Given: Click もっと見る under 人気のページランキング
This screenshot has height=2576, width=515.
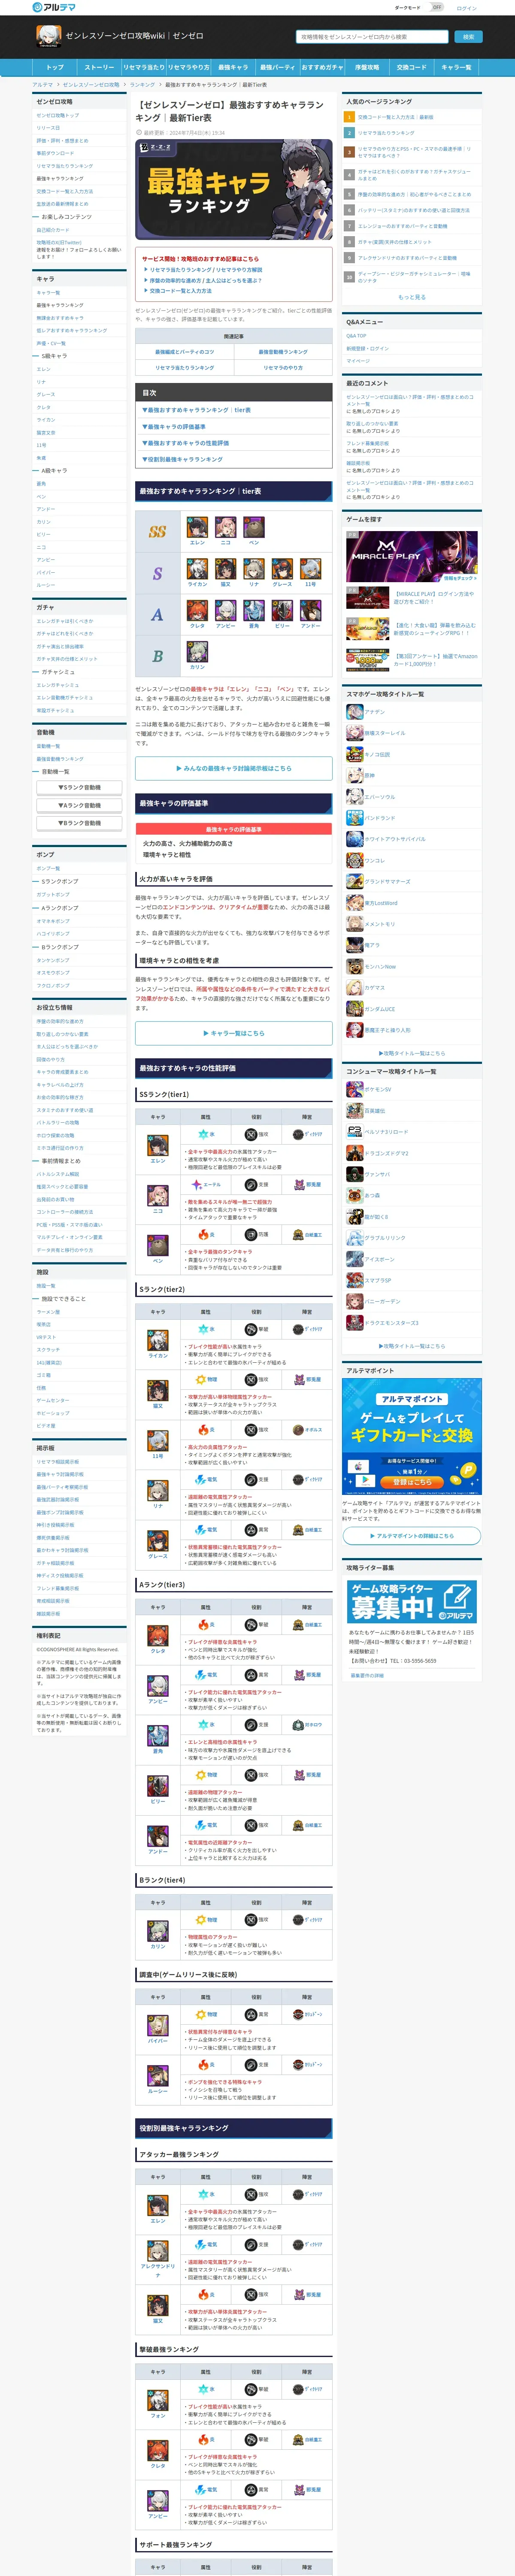Looking at the screenshot, I should (x=412, y=297).
